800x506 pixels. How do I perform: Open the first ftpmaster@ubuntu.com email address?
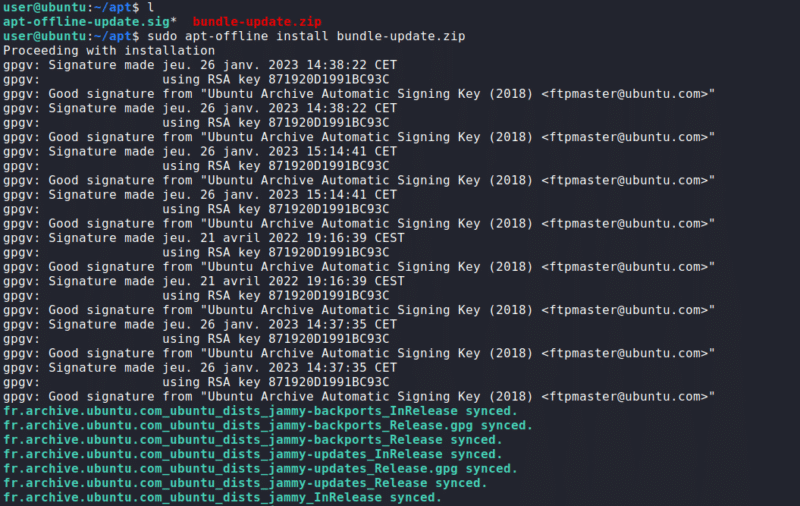(628, 94)
